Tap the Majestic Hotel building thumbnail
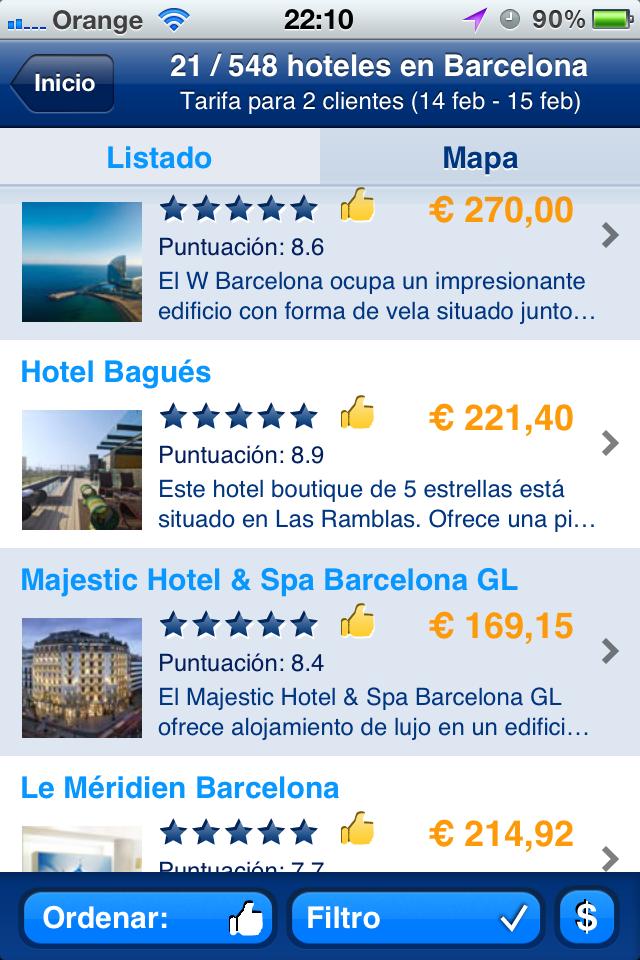Screen dimensions: 640x960 [x=82, y=677]
